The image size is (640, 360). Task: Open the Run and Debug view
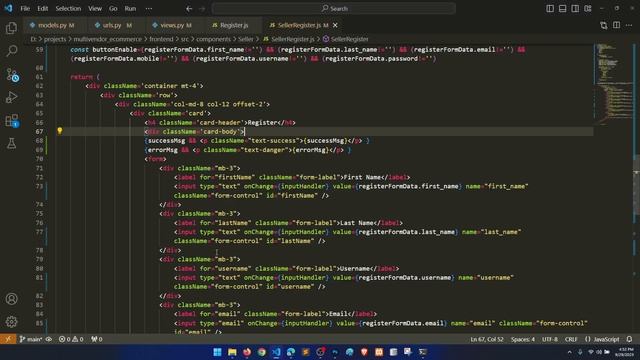click(x=11, y=97)
